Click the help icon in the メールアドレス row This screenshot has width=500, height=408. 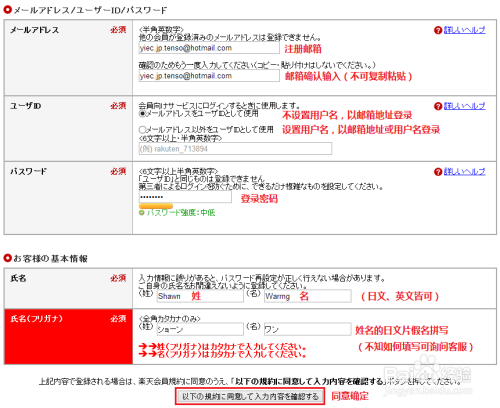[438, 30]
